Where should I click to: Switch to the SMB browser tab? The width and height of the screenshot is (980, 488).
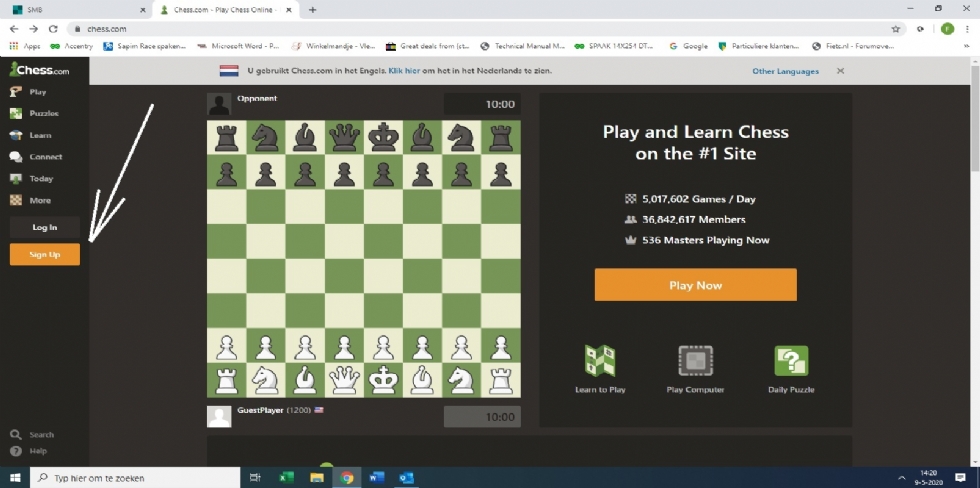click(76, 10)
